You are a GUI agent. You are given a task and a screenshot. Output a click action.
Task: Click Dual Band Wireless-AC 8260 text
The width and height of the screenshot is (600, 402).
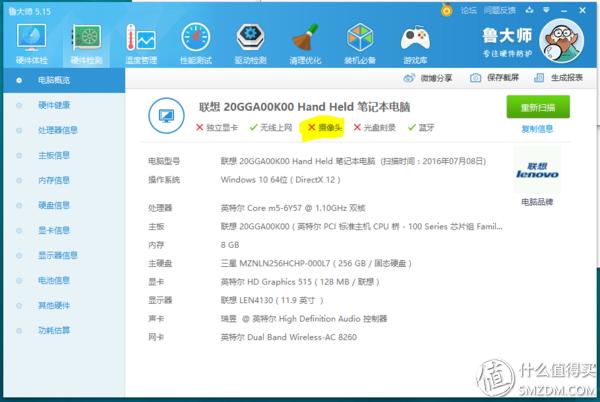click(x=289, y=337)
